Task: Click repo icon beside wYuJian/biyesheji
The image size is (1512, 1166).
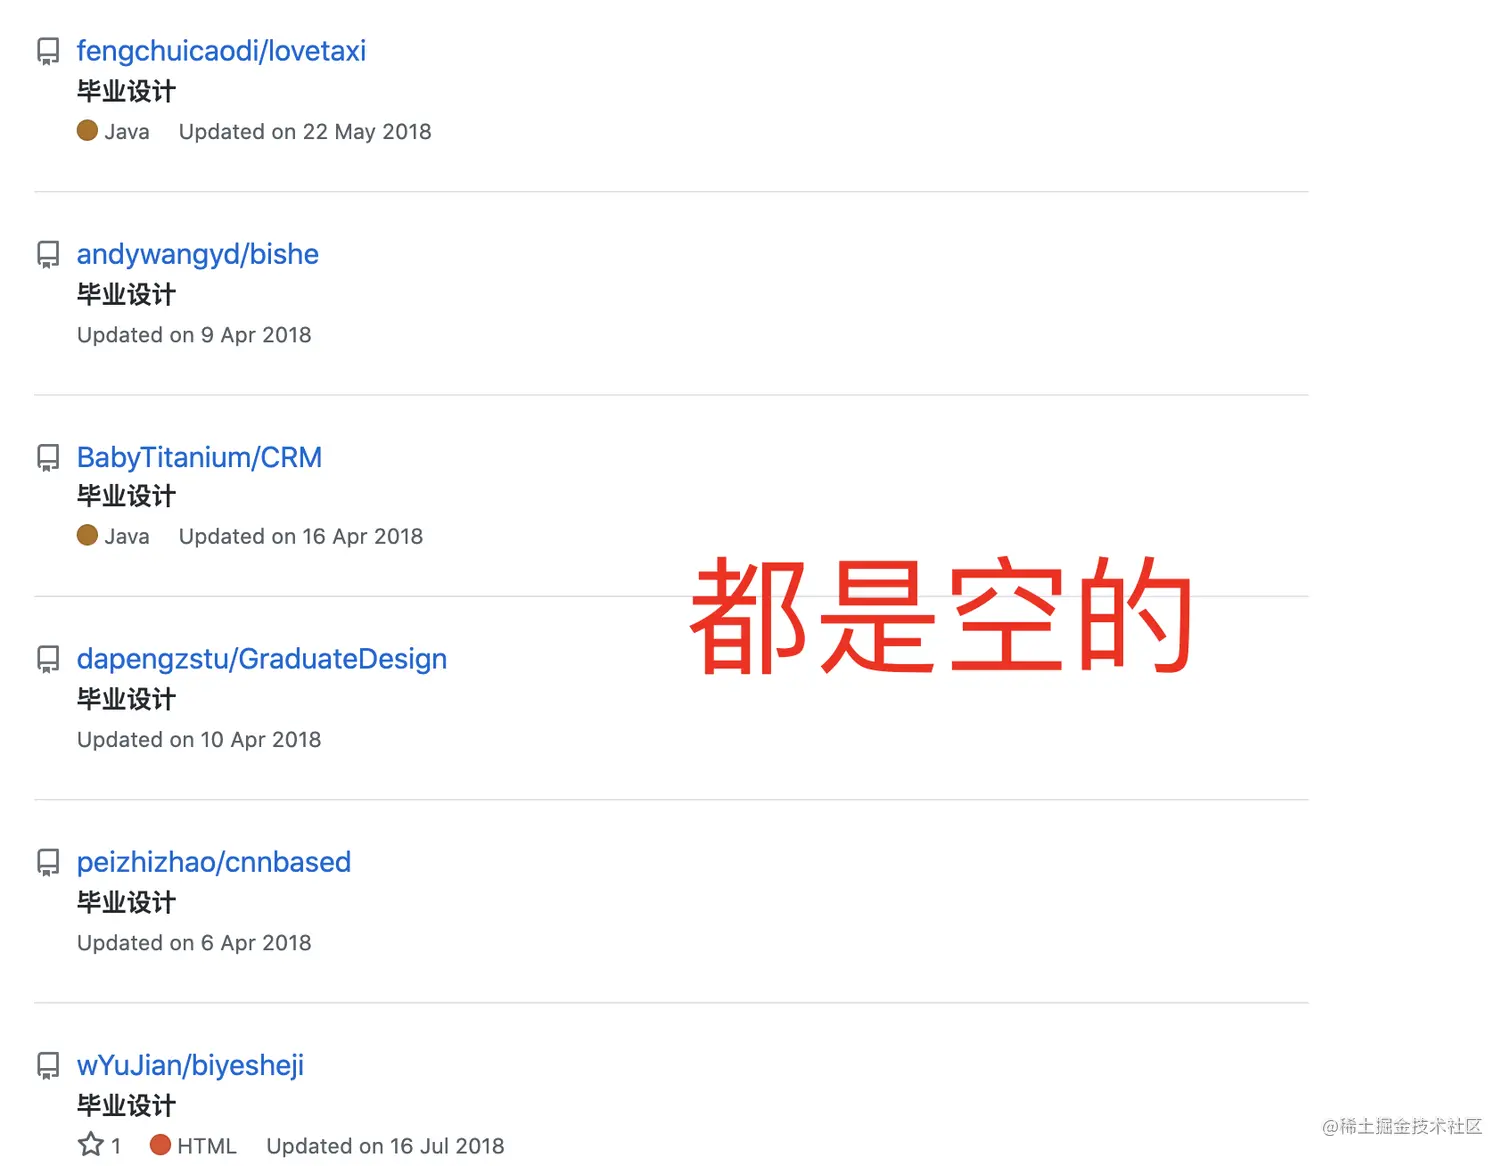Action: tap(48, 1065)
